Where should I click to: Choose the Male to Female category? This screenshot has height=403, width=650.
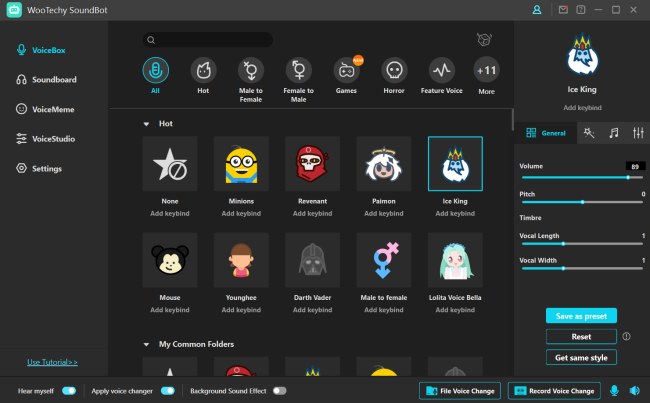pyautogui.click(x=251, y=70)
